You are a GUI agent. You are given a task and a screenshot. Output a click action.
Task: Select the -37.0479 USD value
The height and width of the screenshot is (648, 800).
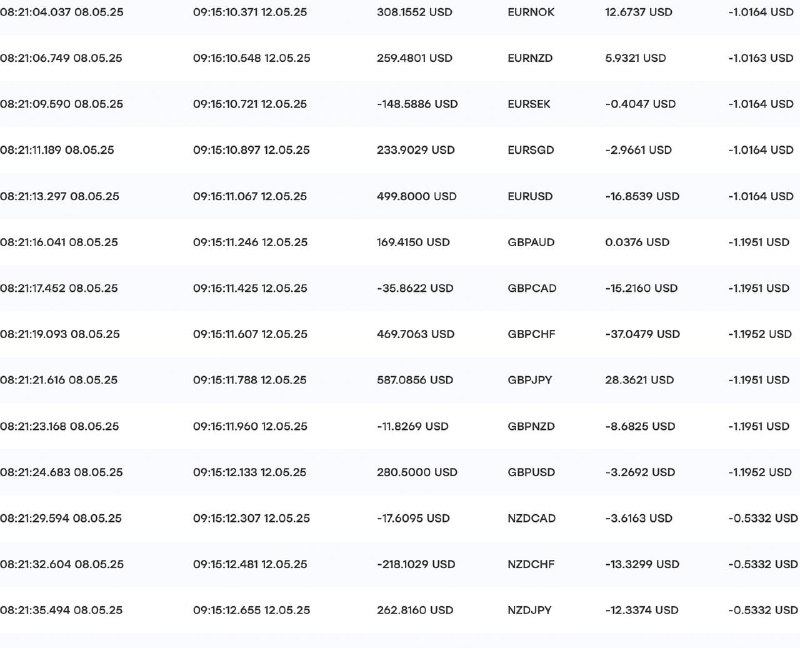point(642,334)
